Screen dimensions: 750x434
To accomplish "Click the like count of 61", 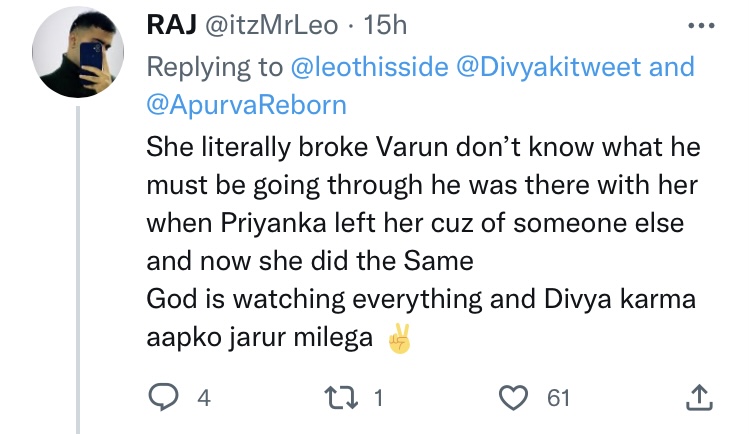I will (558, 398).
